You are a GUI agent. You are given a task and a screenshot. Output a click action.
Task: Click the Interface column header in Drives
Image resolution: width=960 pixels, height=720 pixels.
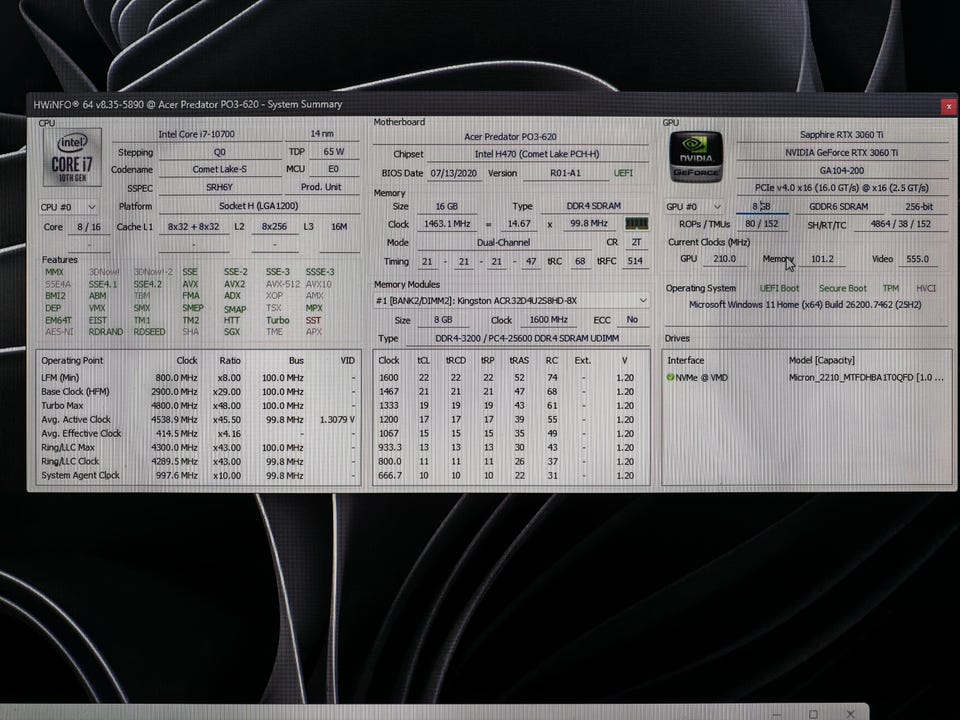pyautogui.click(x=686, y=360)
